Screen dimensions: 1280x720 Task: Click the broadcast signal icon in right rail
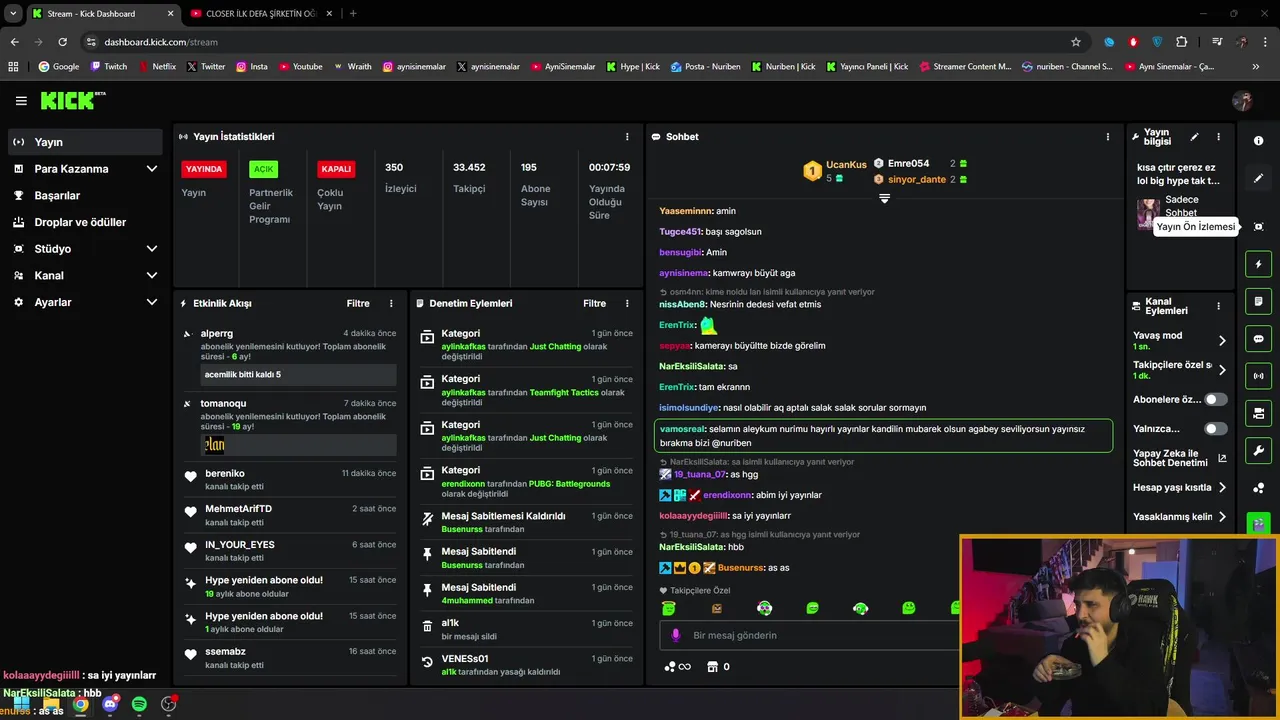[1259, 376]
